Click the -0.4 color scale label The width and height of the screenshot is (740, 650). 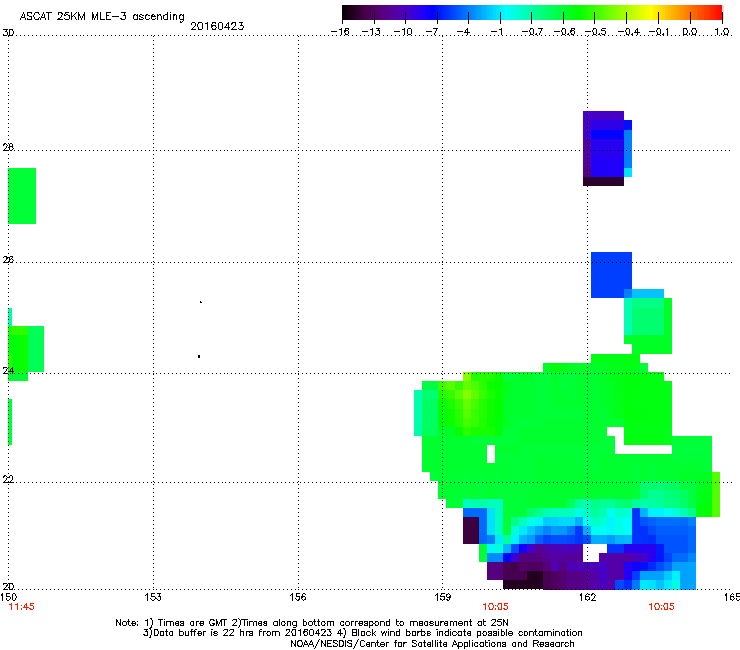click(629, 32)
